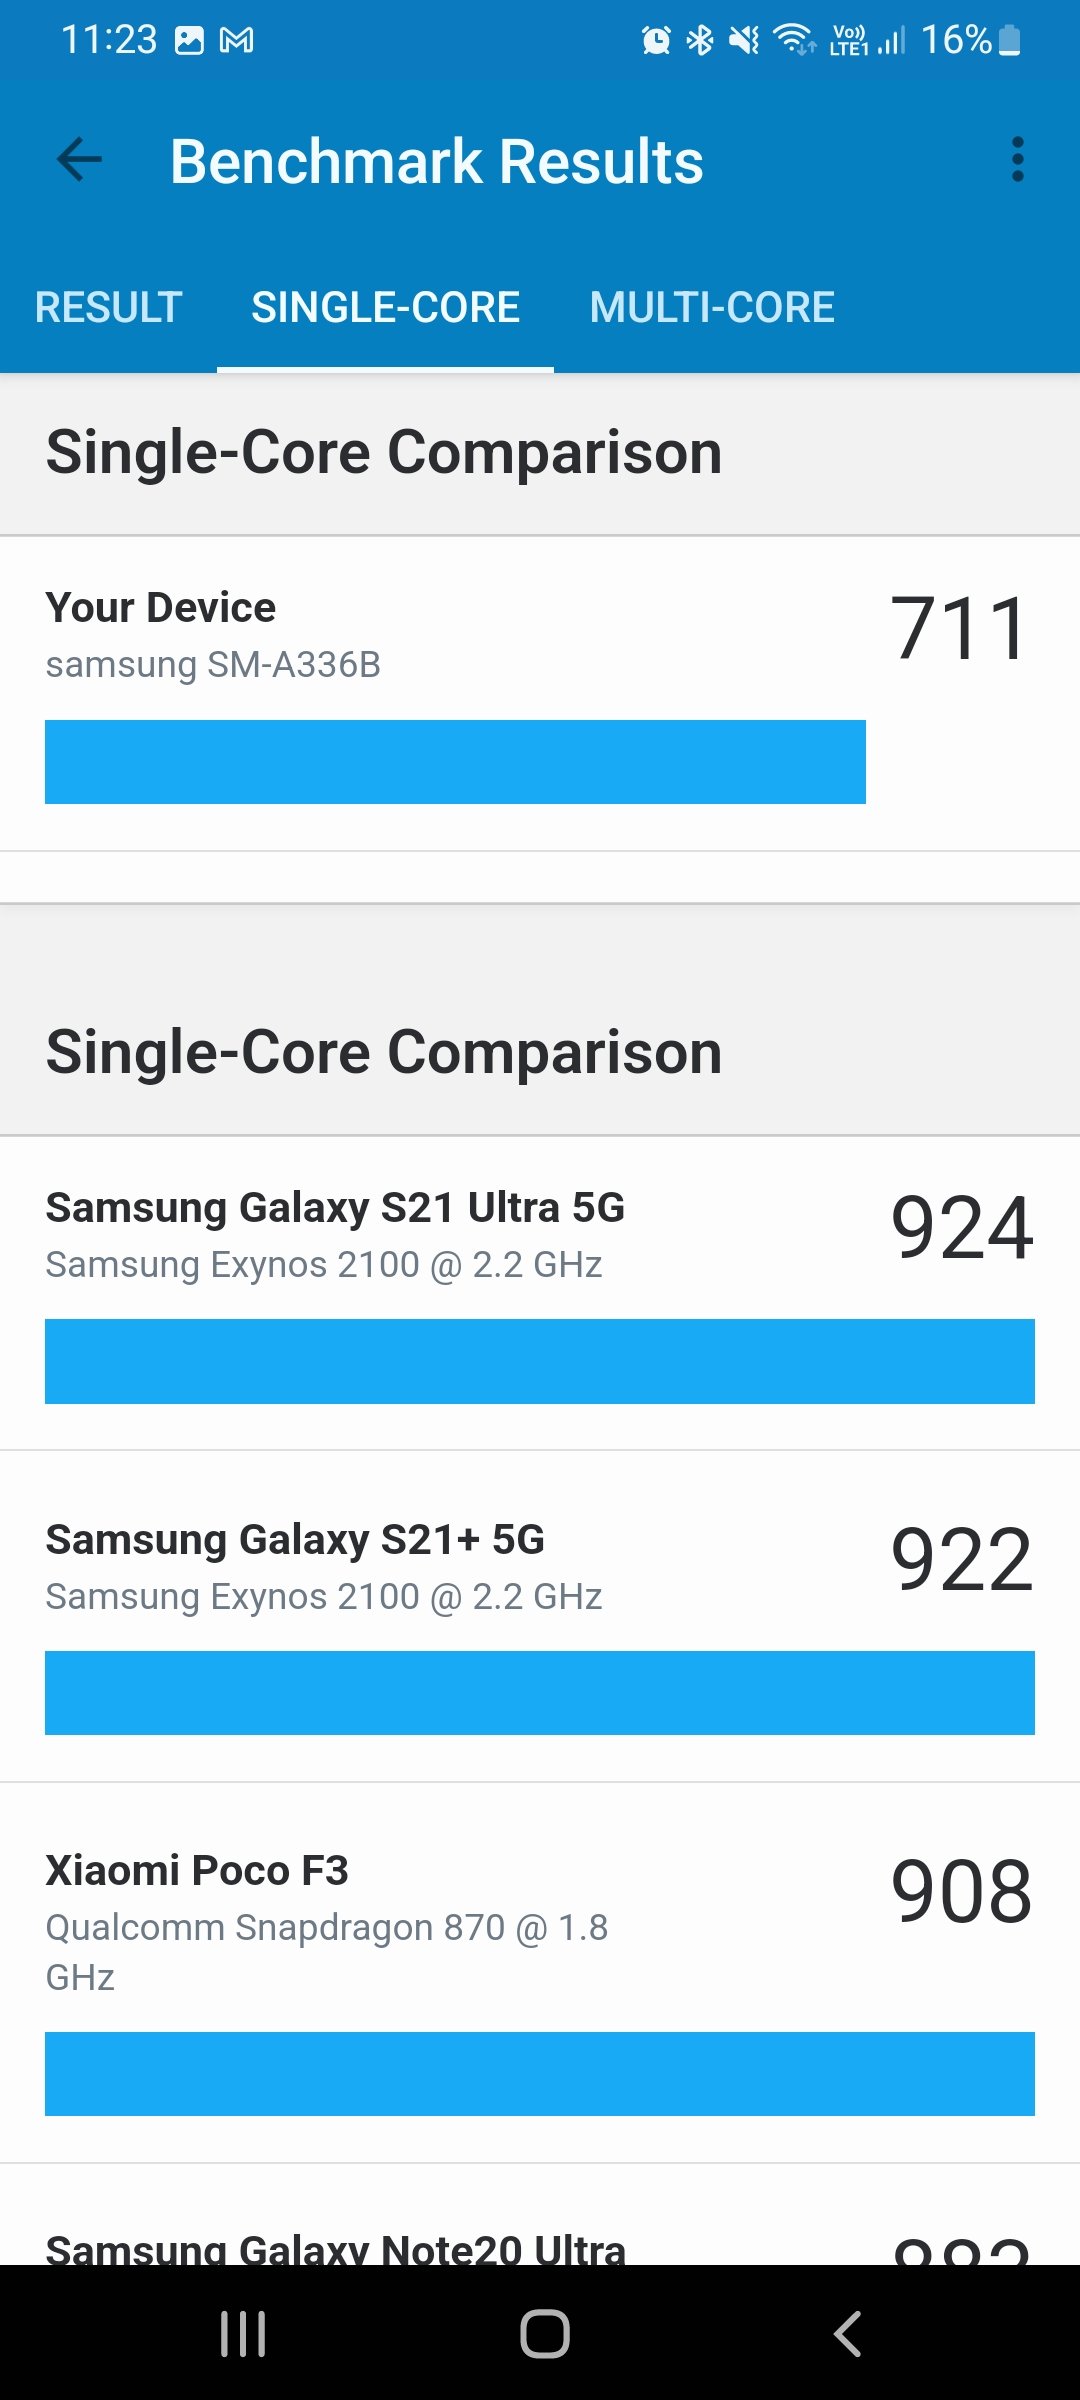
Task: Tap the Wi-Fi status icon
Action: click(x=795, y=40)
